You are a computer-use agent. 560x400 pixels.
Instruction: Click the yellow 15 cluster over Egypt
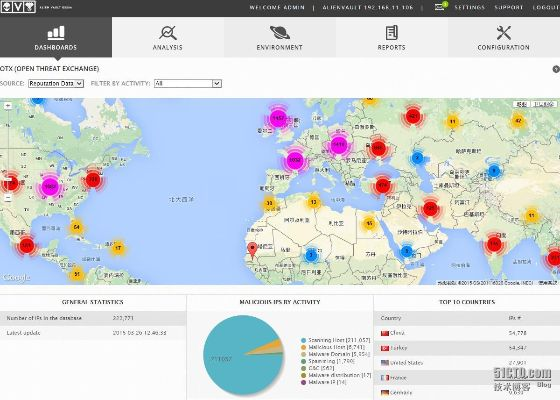pyautogui.click(x=369, y=224)
